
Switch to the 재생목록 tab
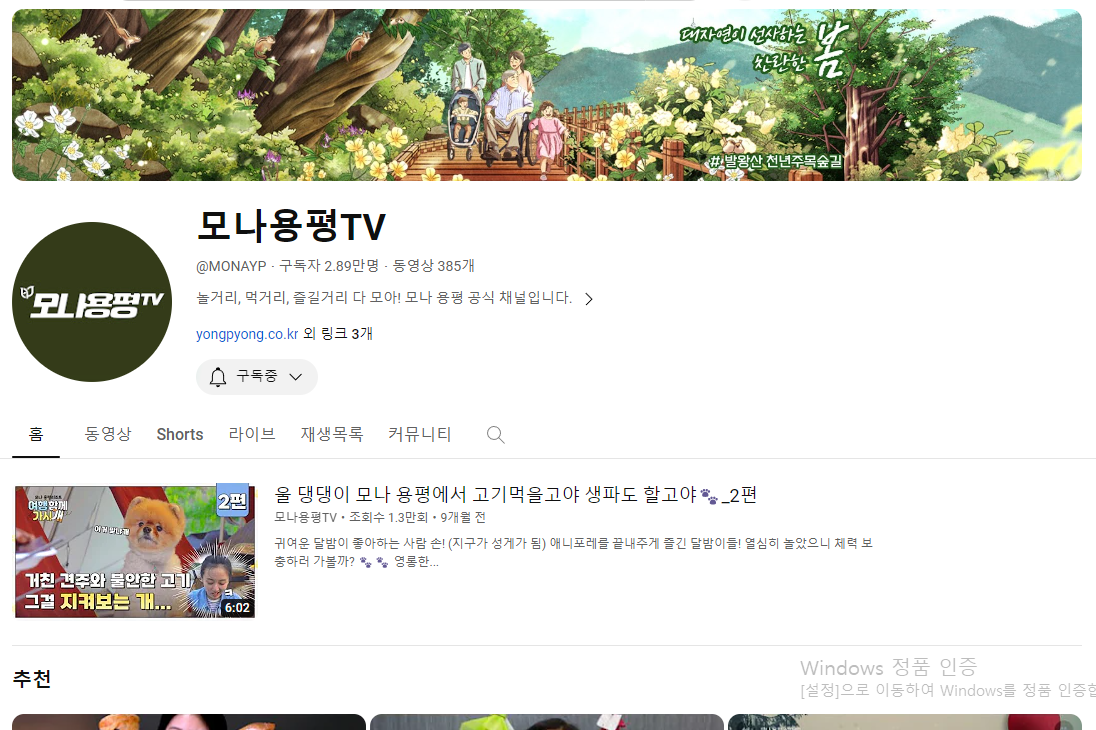point(332,435)
